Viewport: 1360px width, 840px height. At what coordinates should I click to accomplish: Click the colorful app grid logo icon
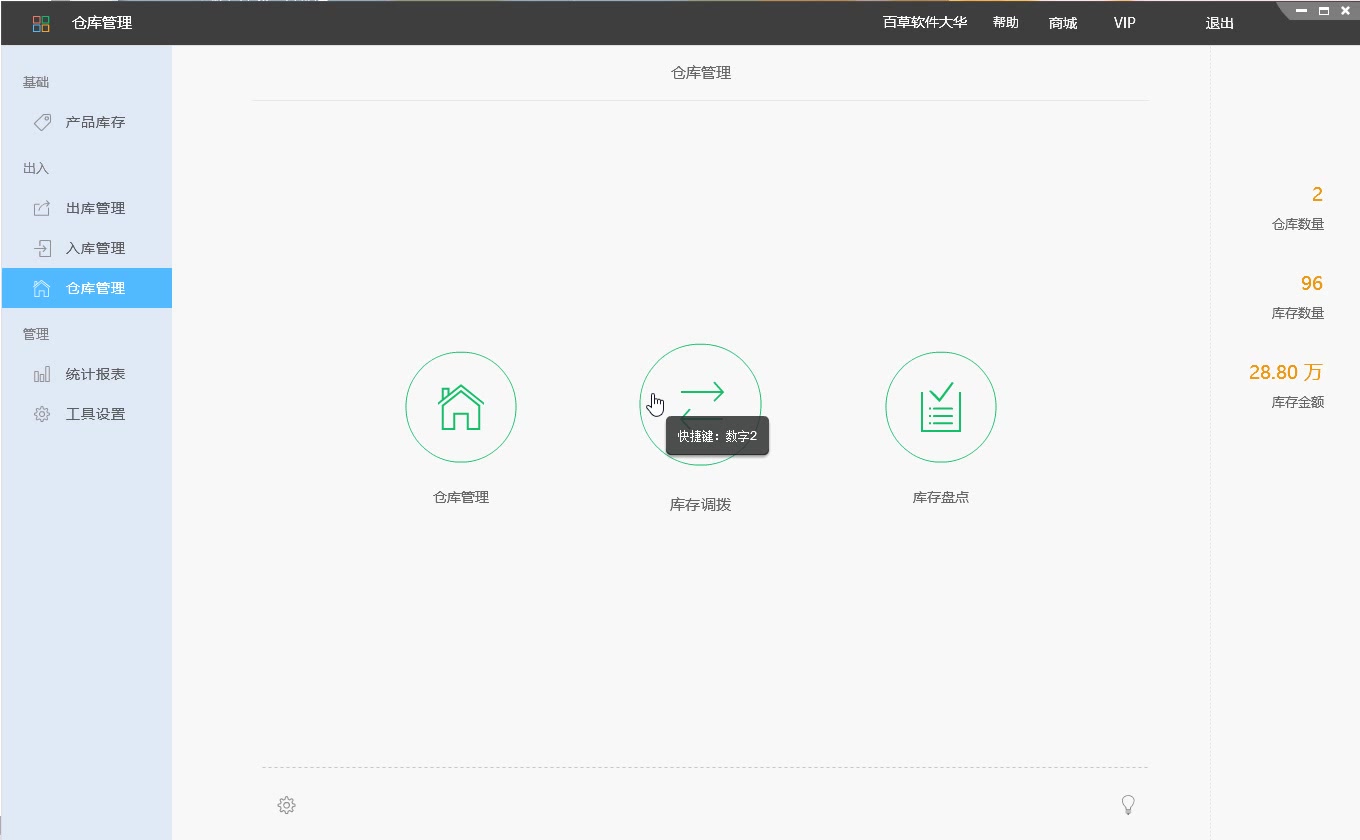41,23
